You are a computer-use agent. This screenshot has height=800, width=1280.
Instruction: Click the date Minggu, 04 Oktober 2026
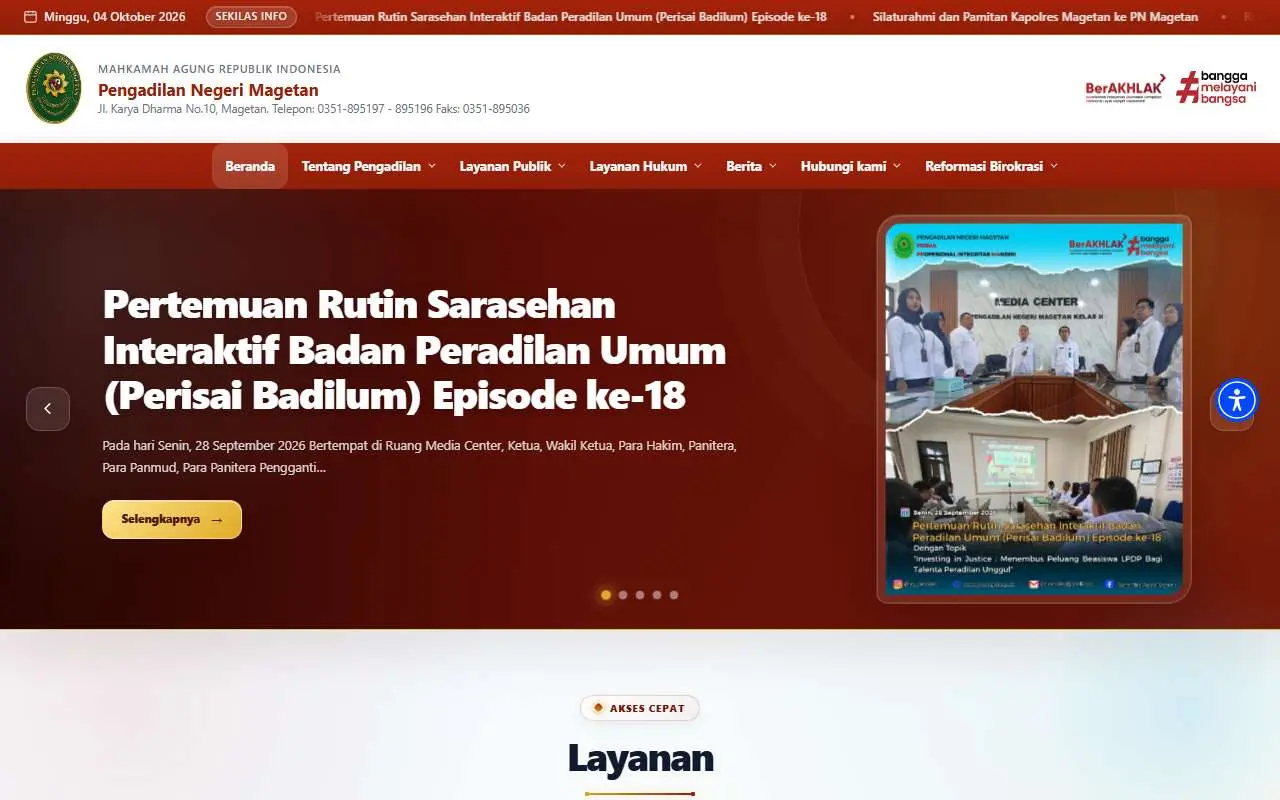pyautogui.click(x=115, y=17)
